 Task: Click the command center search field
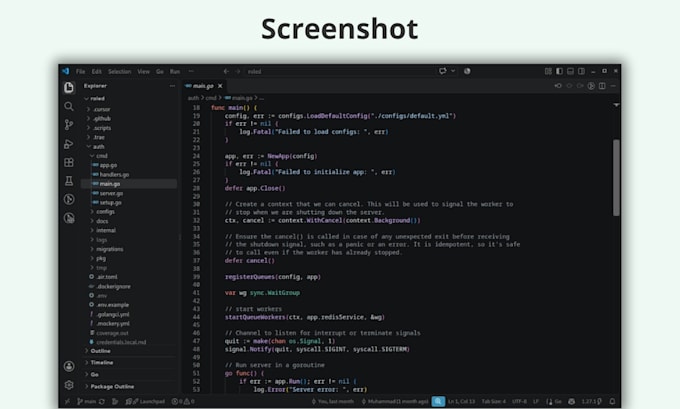point(339,72)
